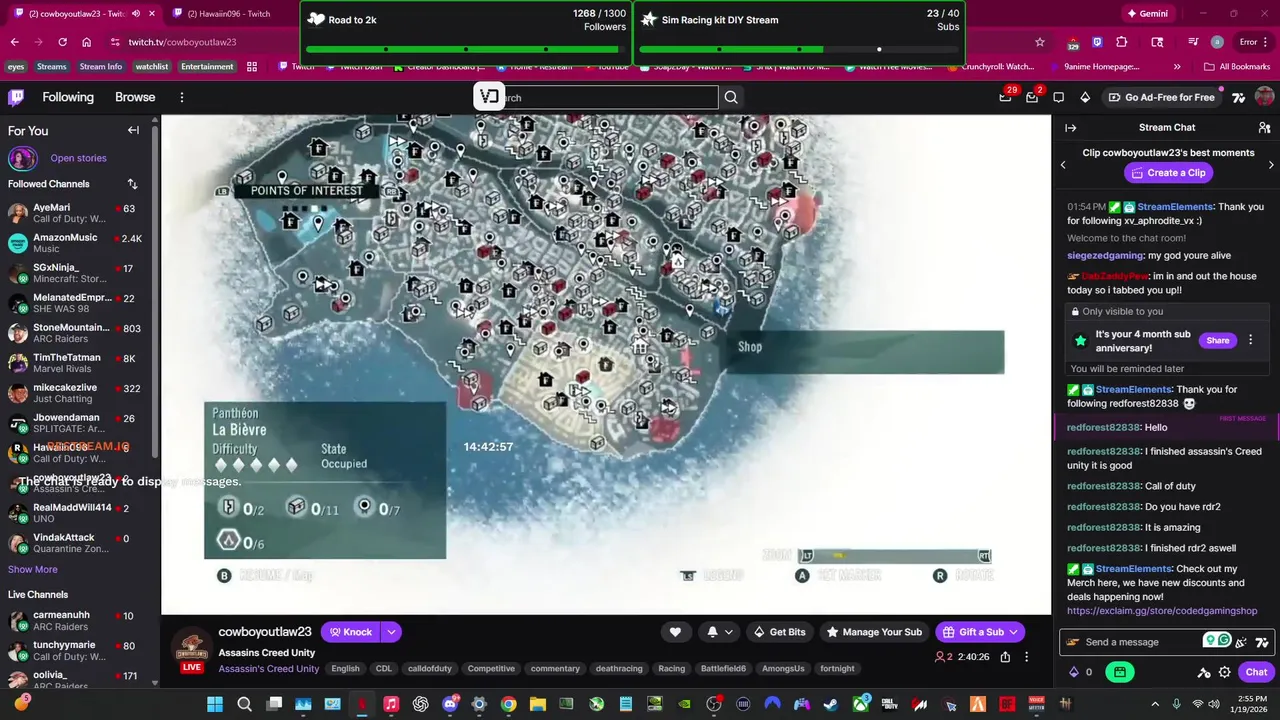Open Windows Start menu
The width and height of the screenshot is (1280, 720).
pos(215,704)
